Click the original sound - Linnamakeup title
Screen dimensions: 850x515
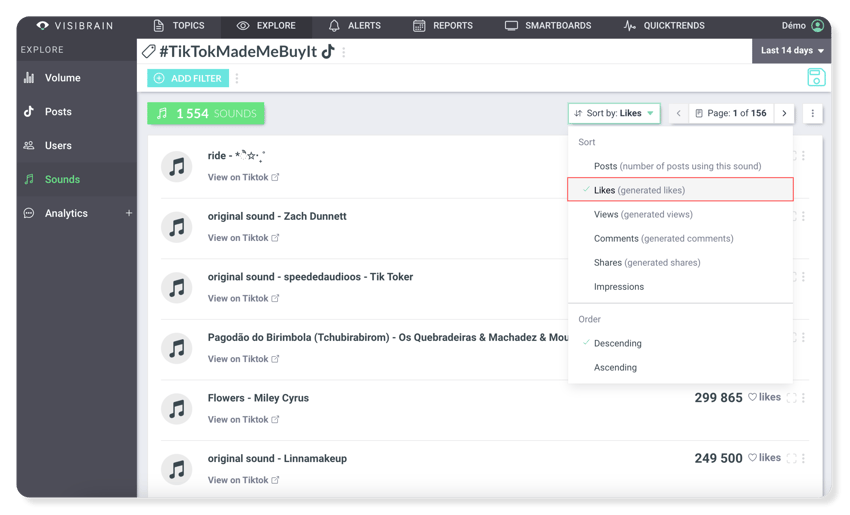tap(277, 459)
